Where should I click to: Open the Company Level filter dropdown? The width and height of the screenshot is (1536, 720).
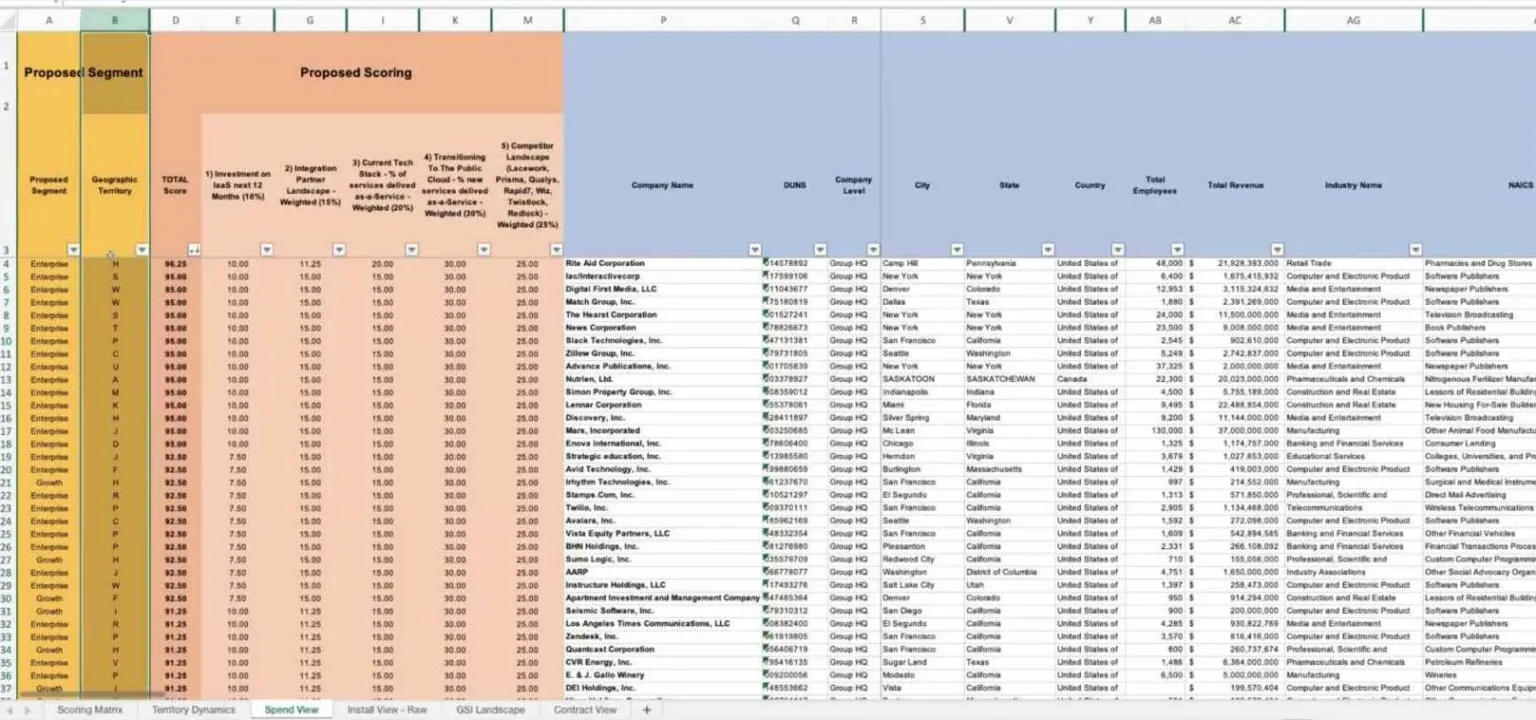[873, 249]
